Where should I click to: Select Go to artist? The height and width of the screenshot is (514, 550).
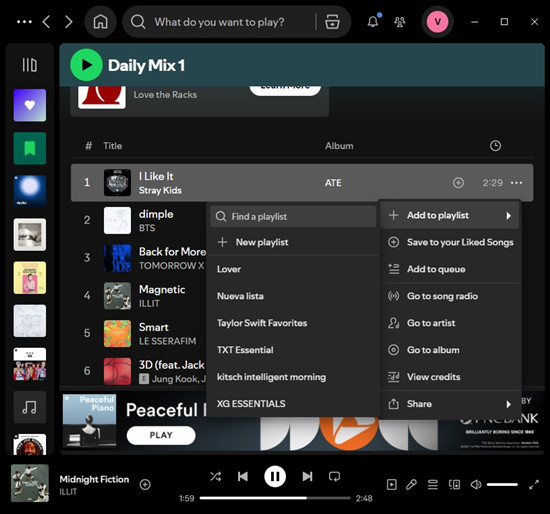(450, 323)
